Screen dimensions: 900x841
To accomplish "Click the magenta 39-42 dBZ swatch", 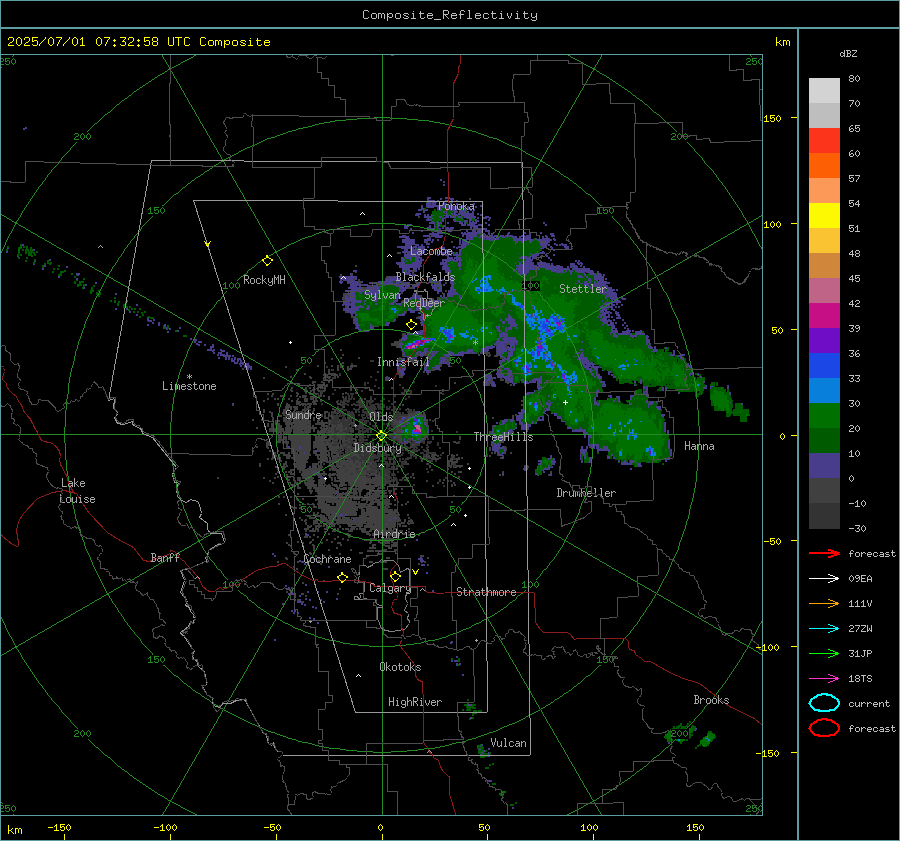I will (824, 316).
